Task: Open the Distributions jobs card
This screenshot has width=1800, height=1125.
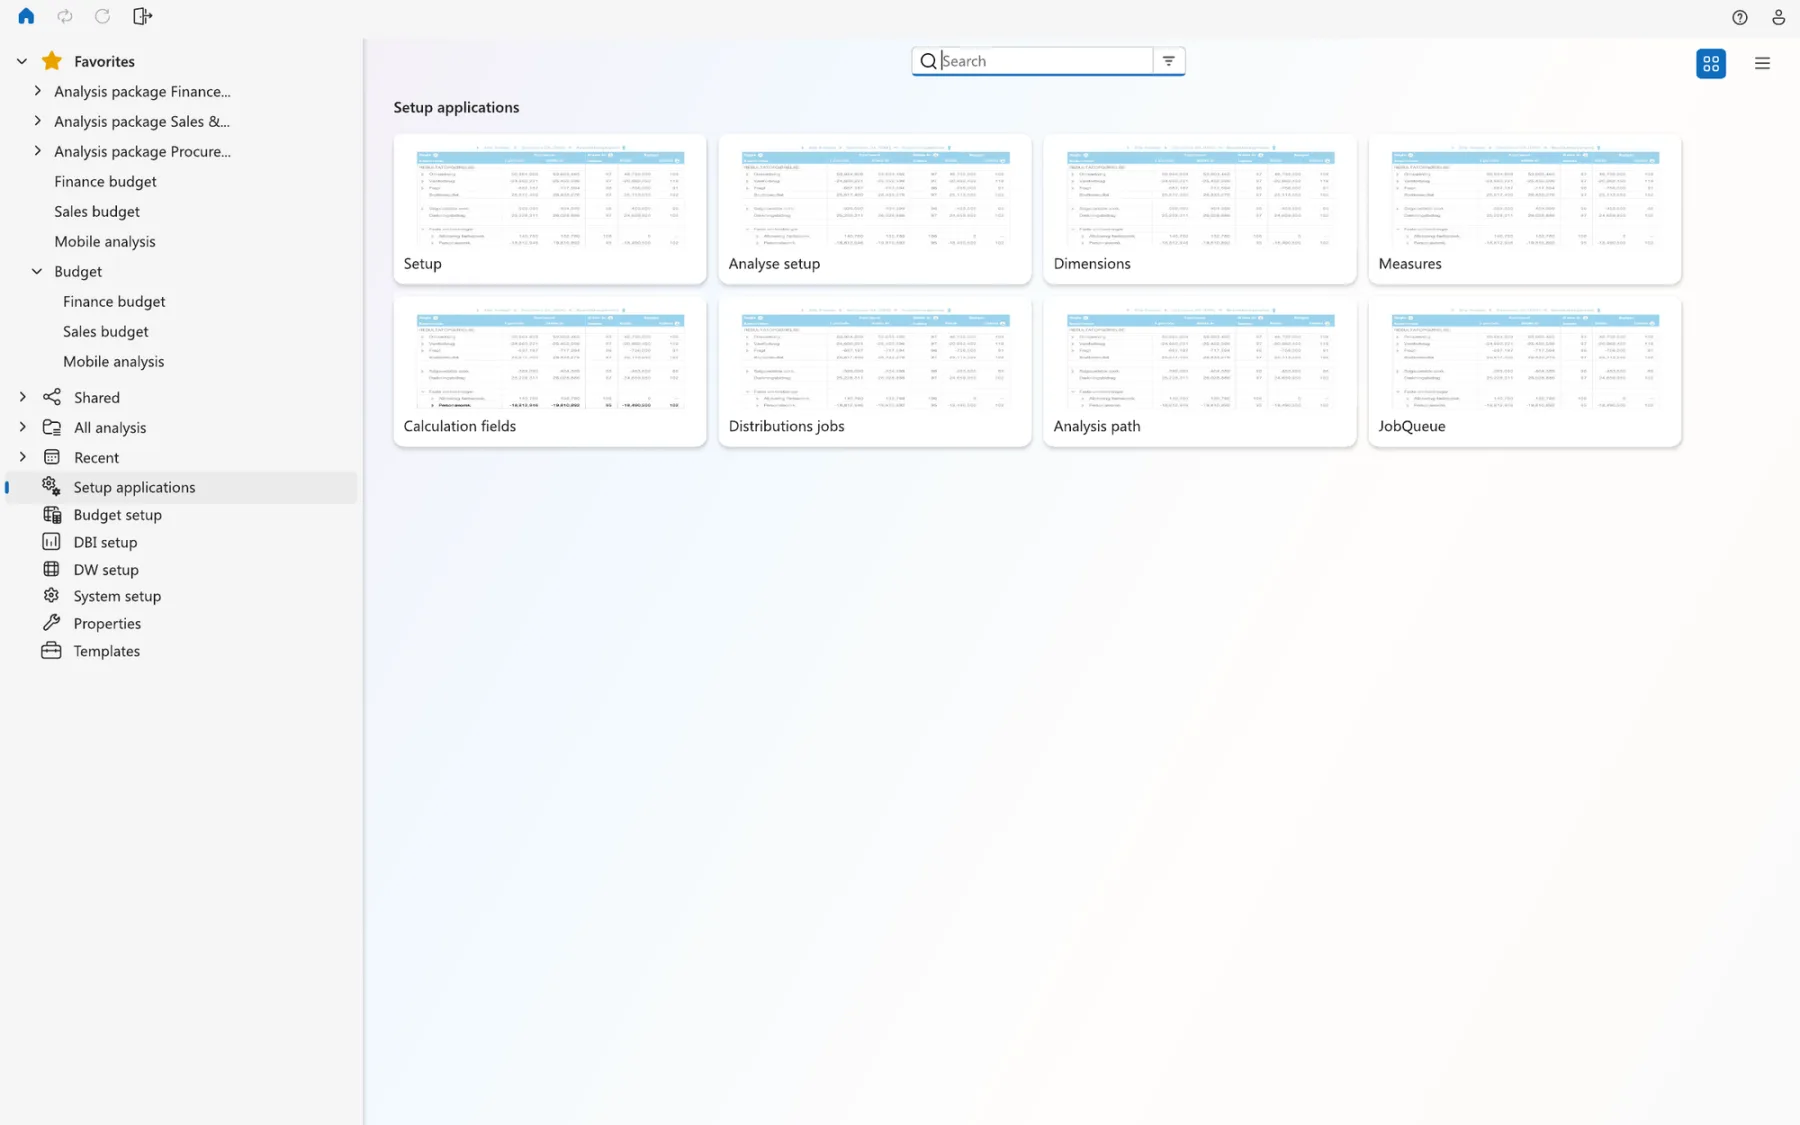Action: point(875,372)
